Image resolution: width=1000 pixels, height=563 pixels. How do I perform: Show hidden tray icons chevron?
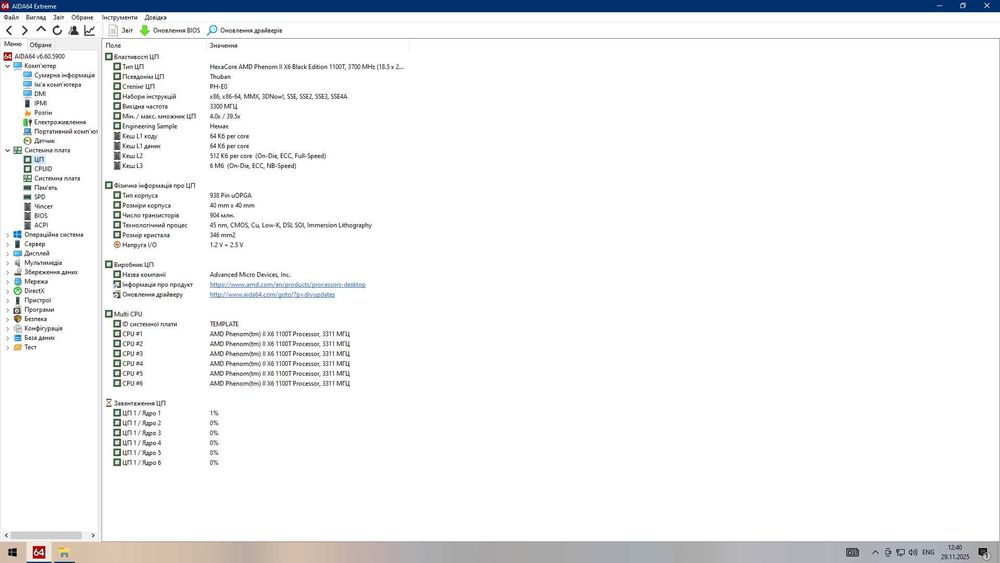875,552
